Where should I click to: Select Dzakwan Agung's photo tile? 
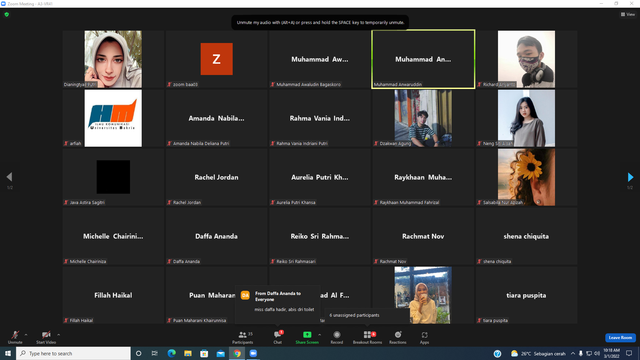[x=423, y=118]
